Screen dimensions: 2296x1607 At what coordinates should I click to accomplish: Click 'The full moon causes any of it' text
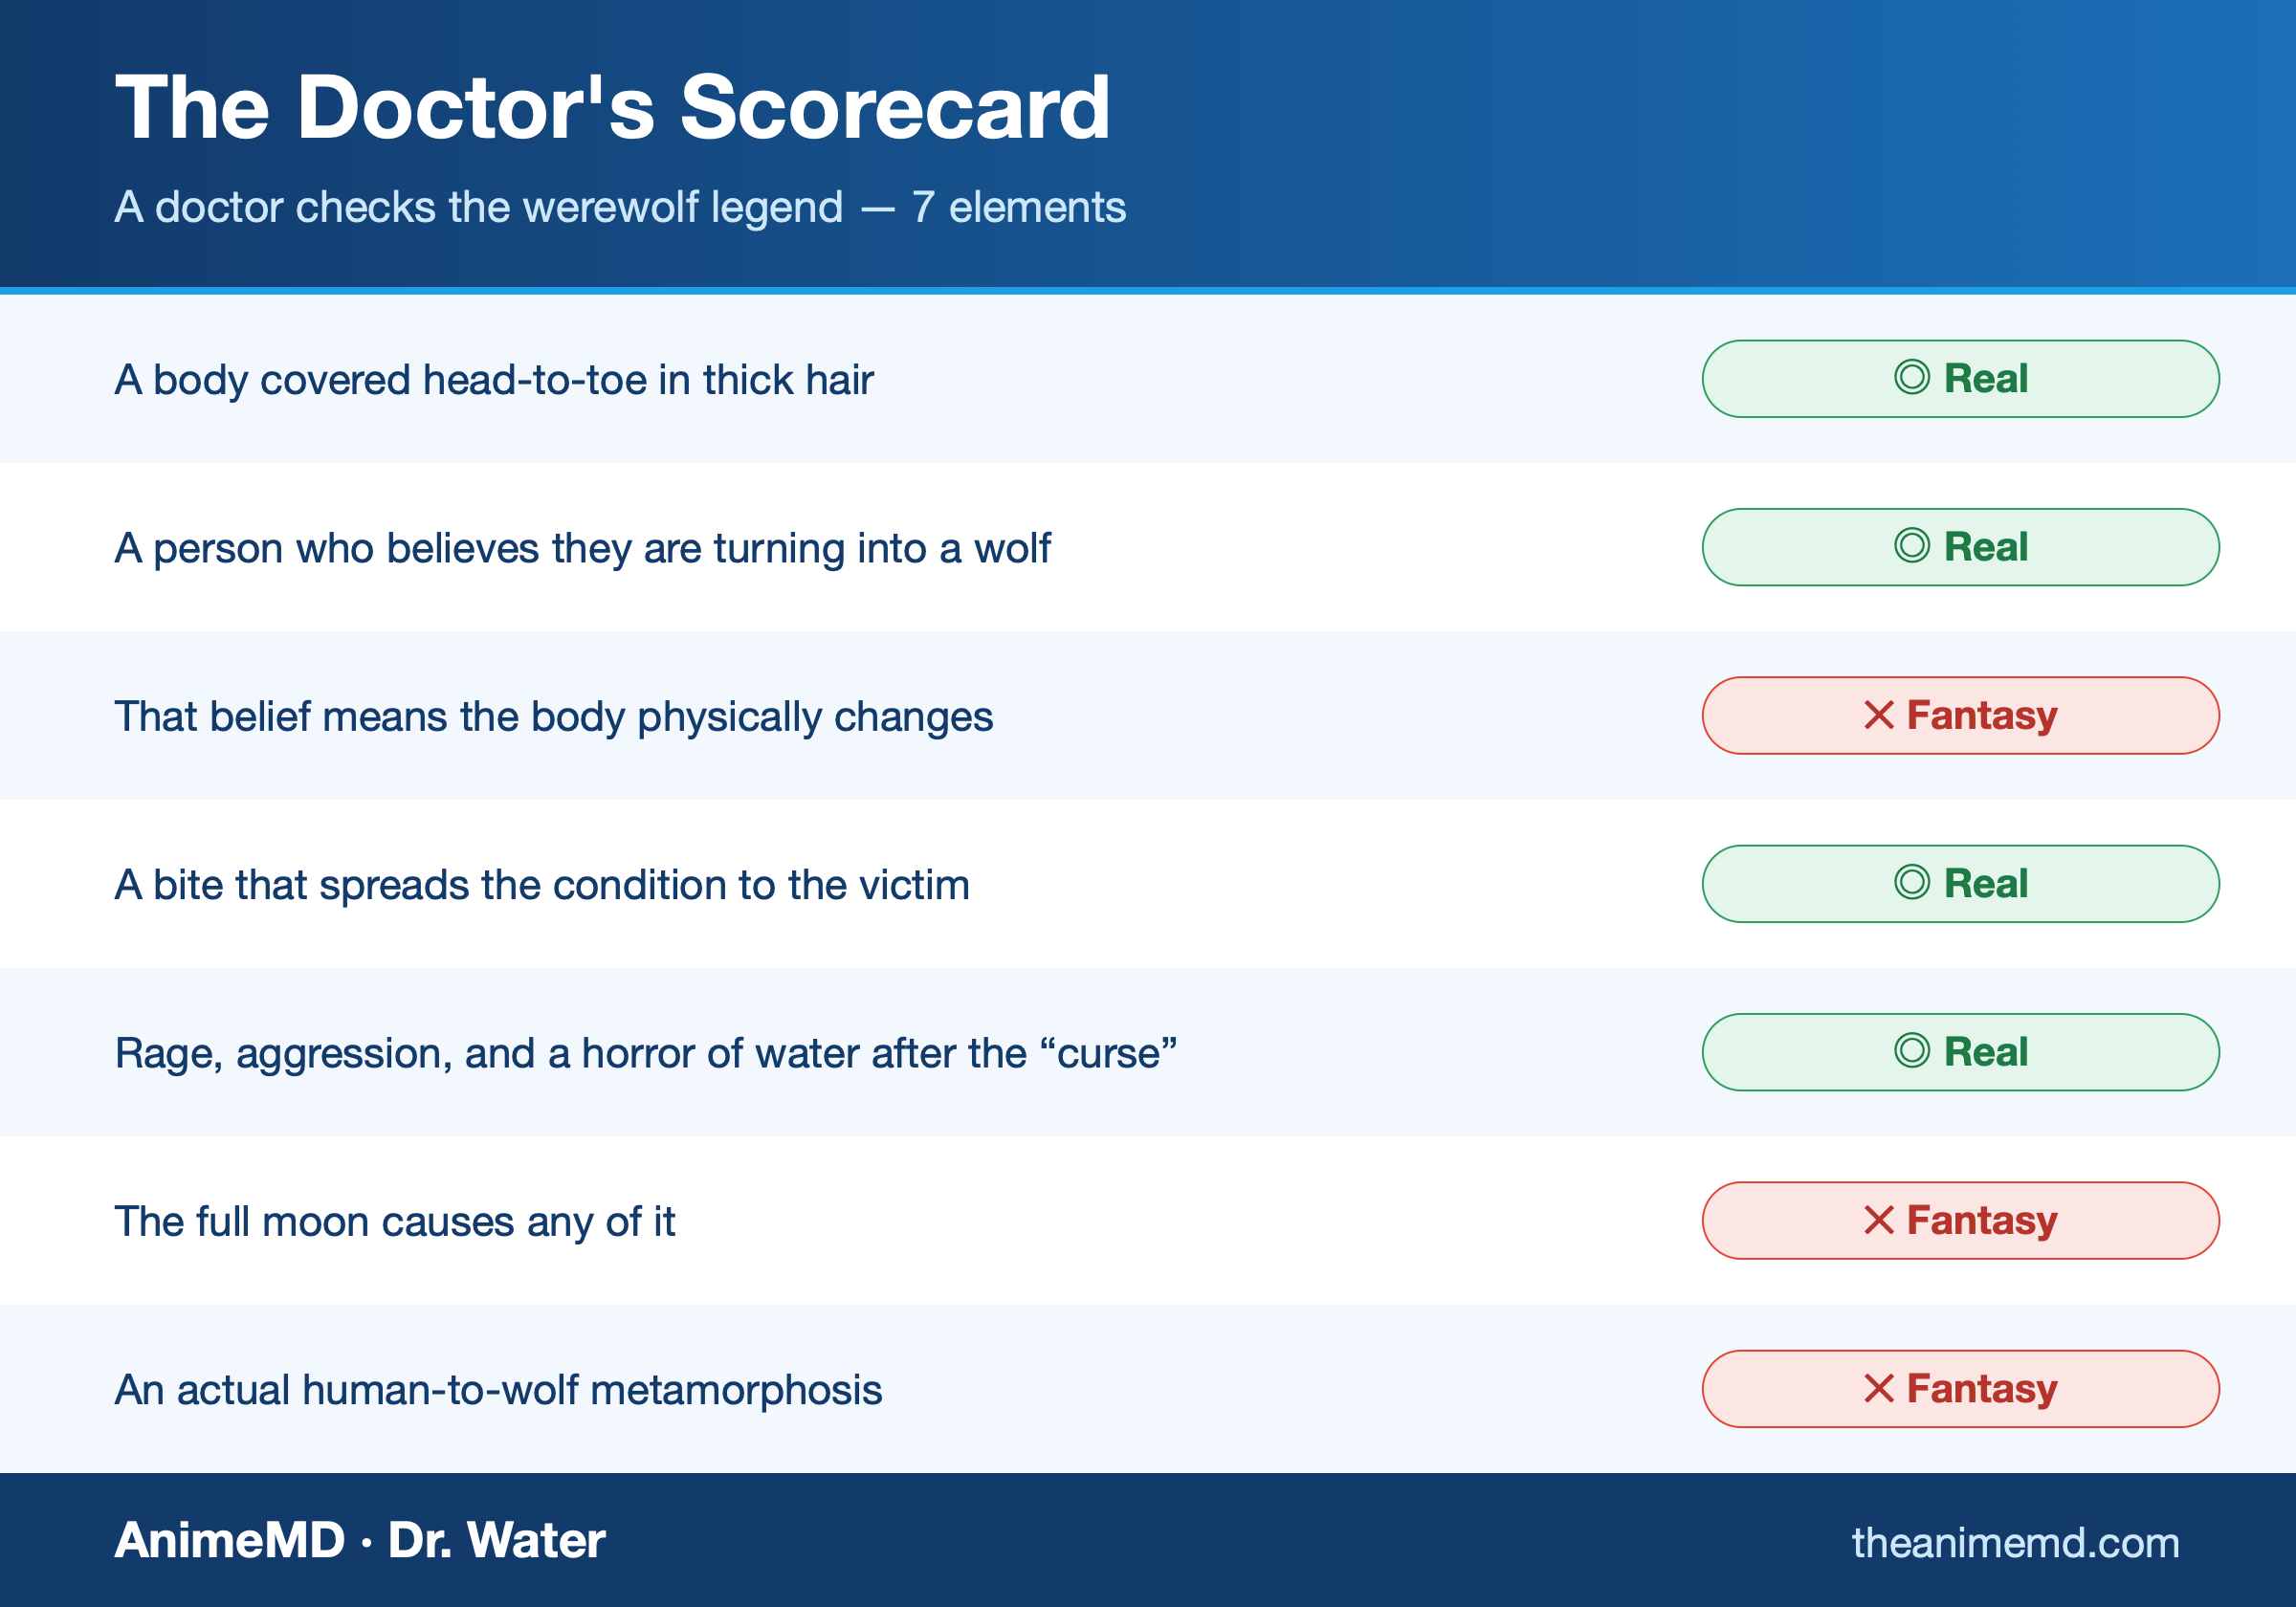395,1222
